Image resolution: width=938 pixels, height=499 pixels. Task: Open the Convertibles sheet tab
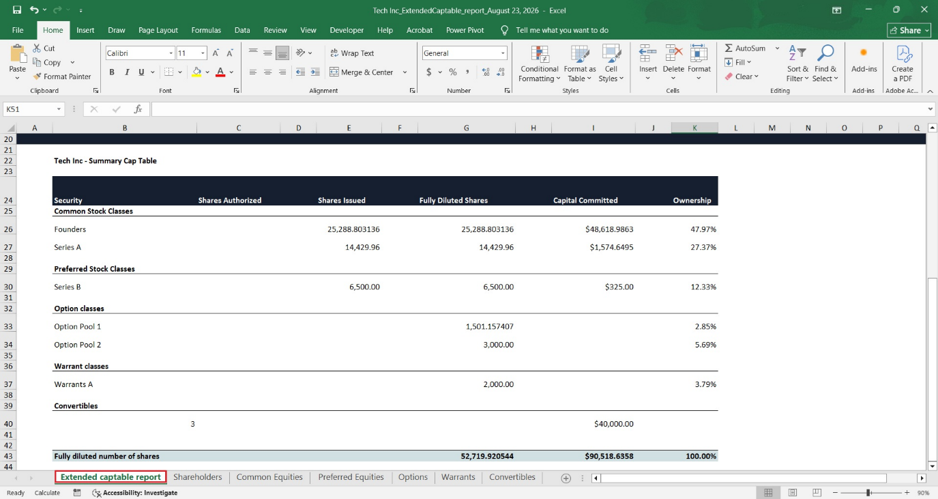pyautogui.click(x=512, y=477)
